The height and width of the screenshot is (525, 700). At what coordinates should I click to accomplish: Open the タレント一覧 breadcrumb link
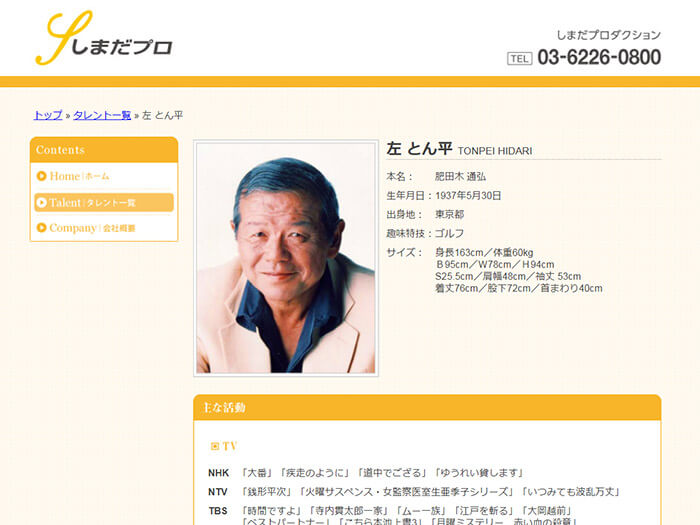102,115
